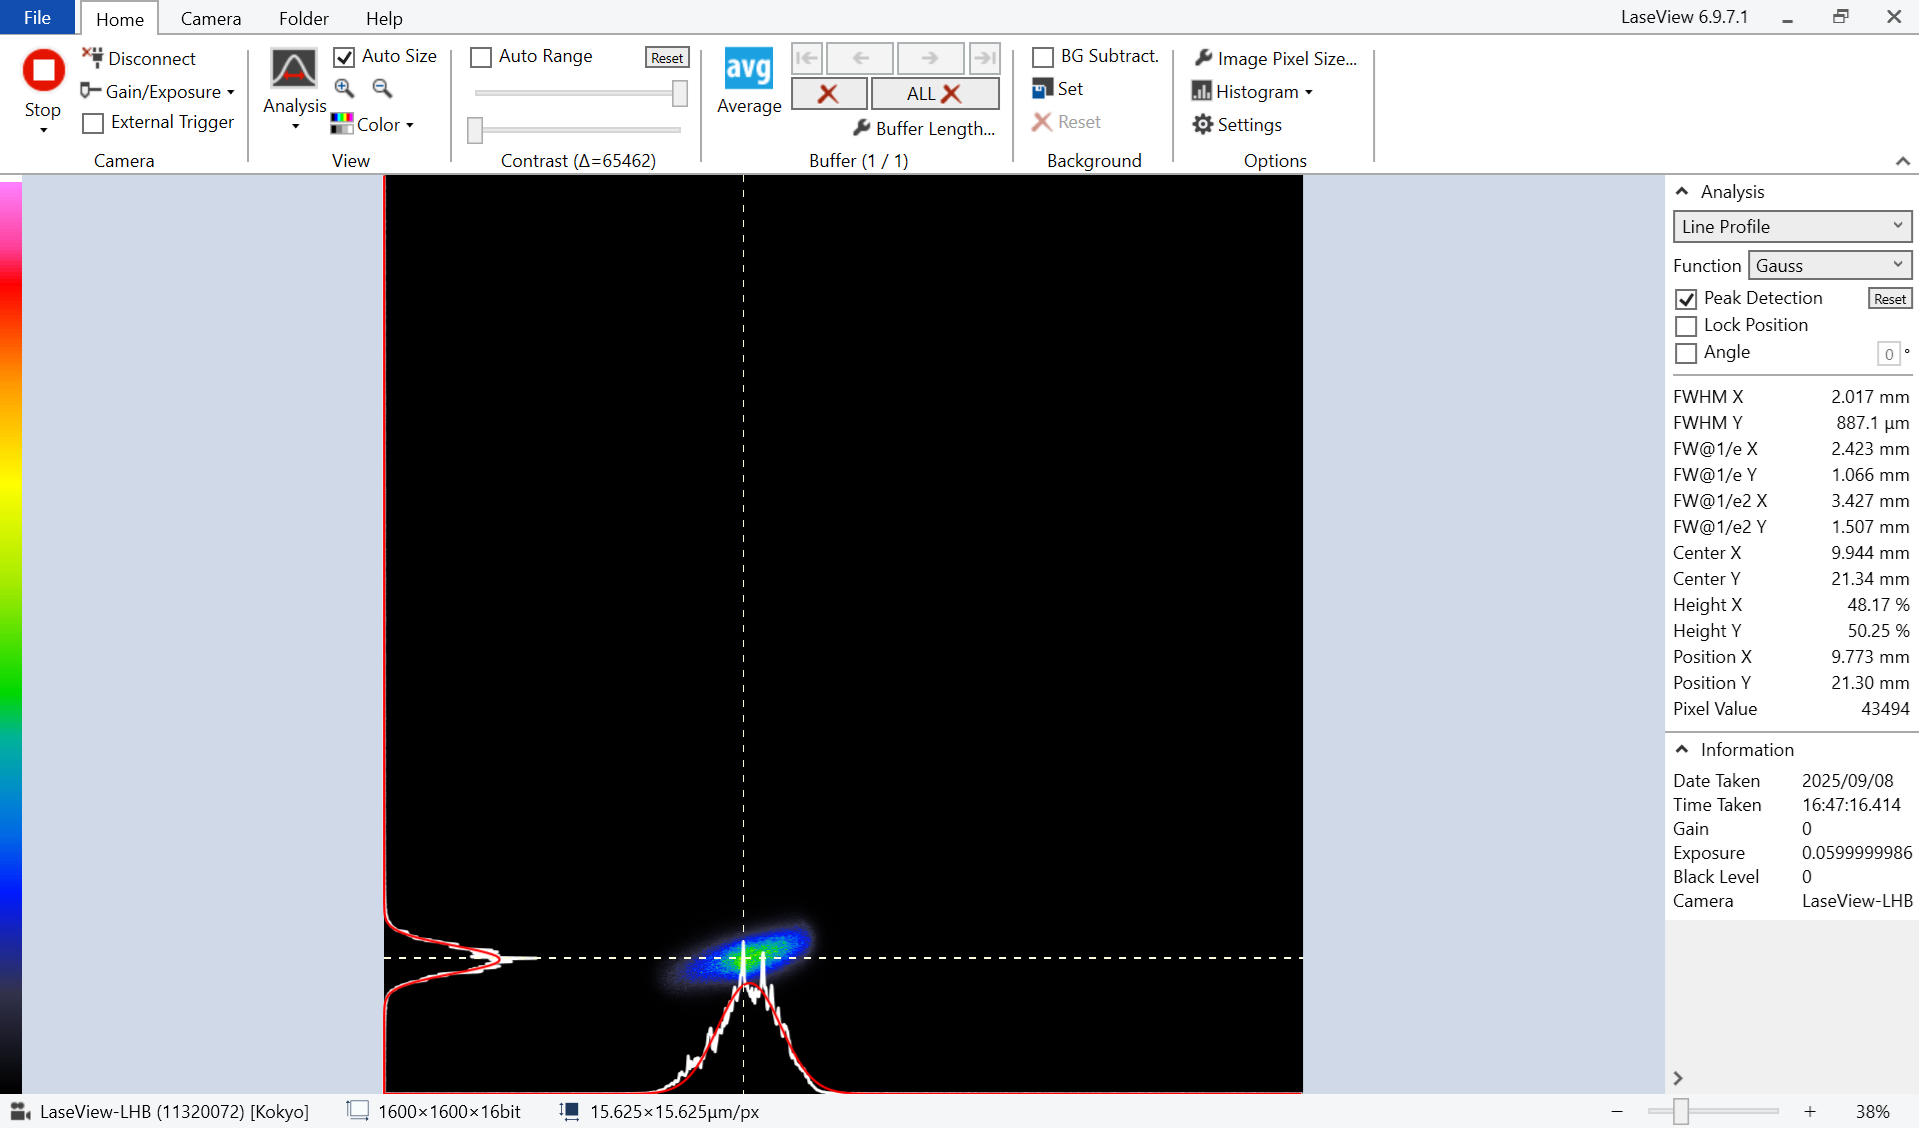Jump to first buffer frame

click(x=806, y=58)
